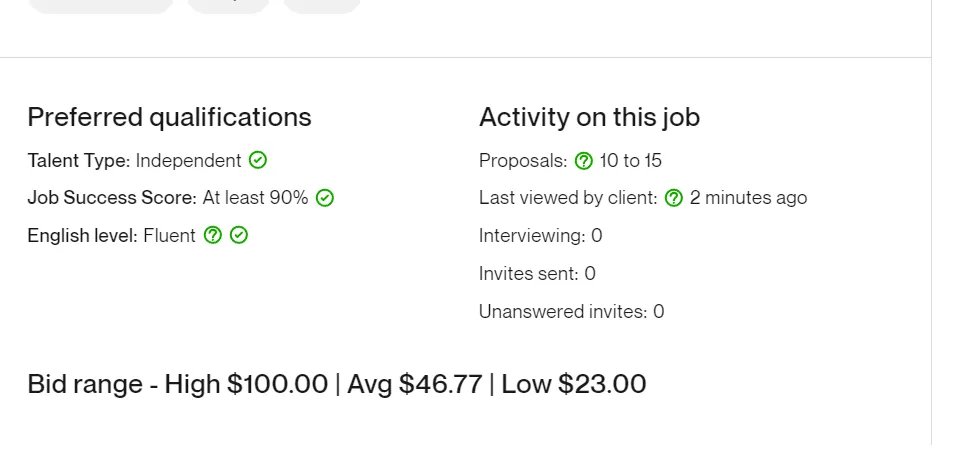The height and width of the screenshot is (468, 971).
Task: Click the English level label
Action: point(82,236)
